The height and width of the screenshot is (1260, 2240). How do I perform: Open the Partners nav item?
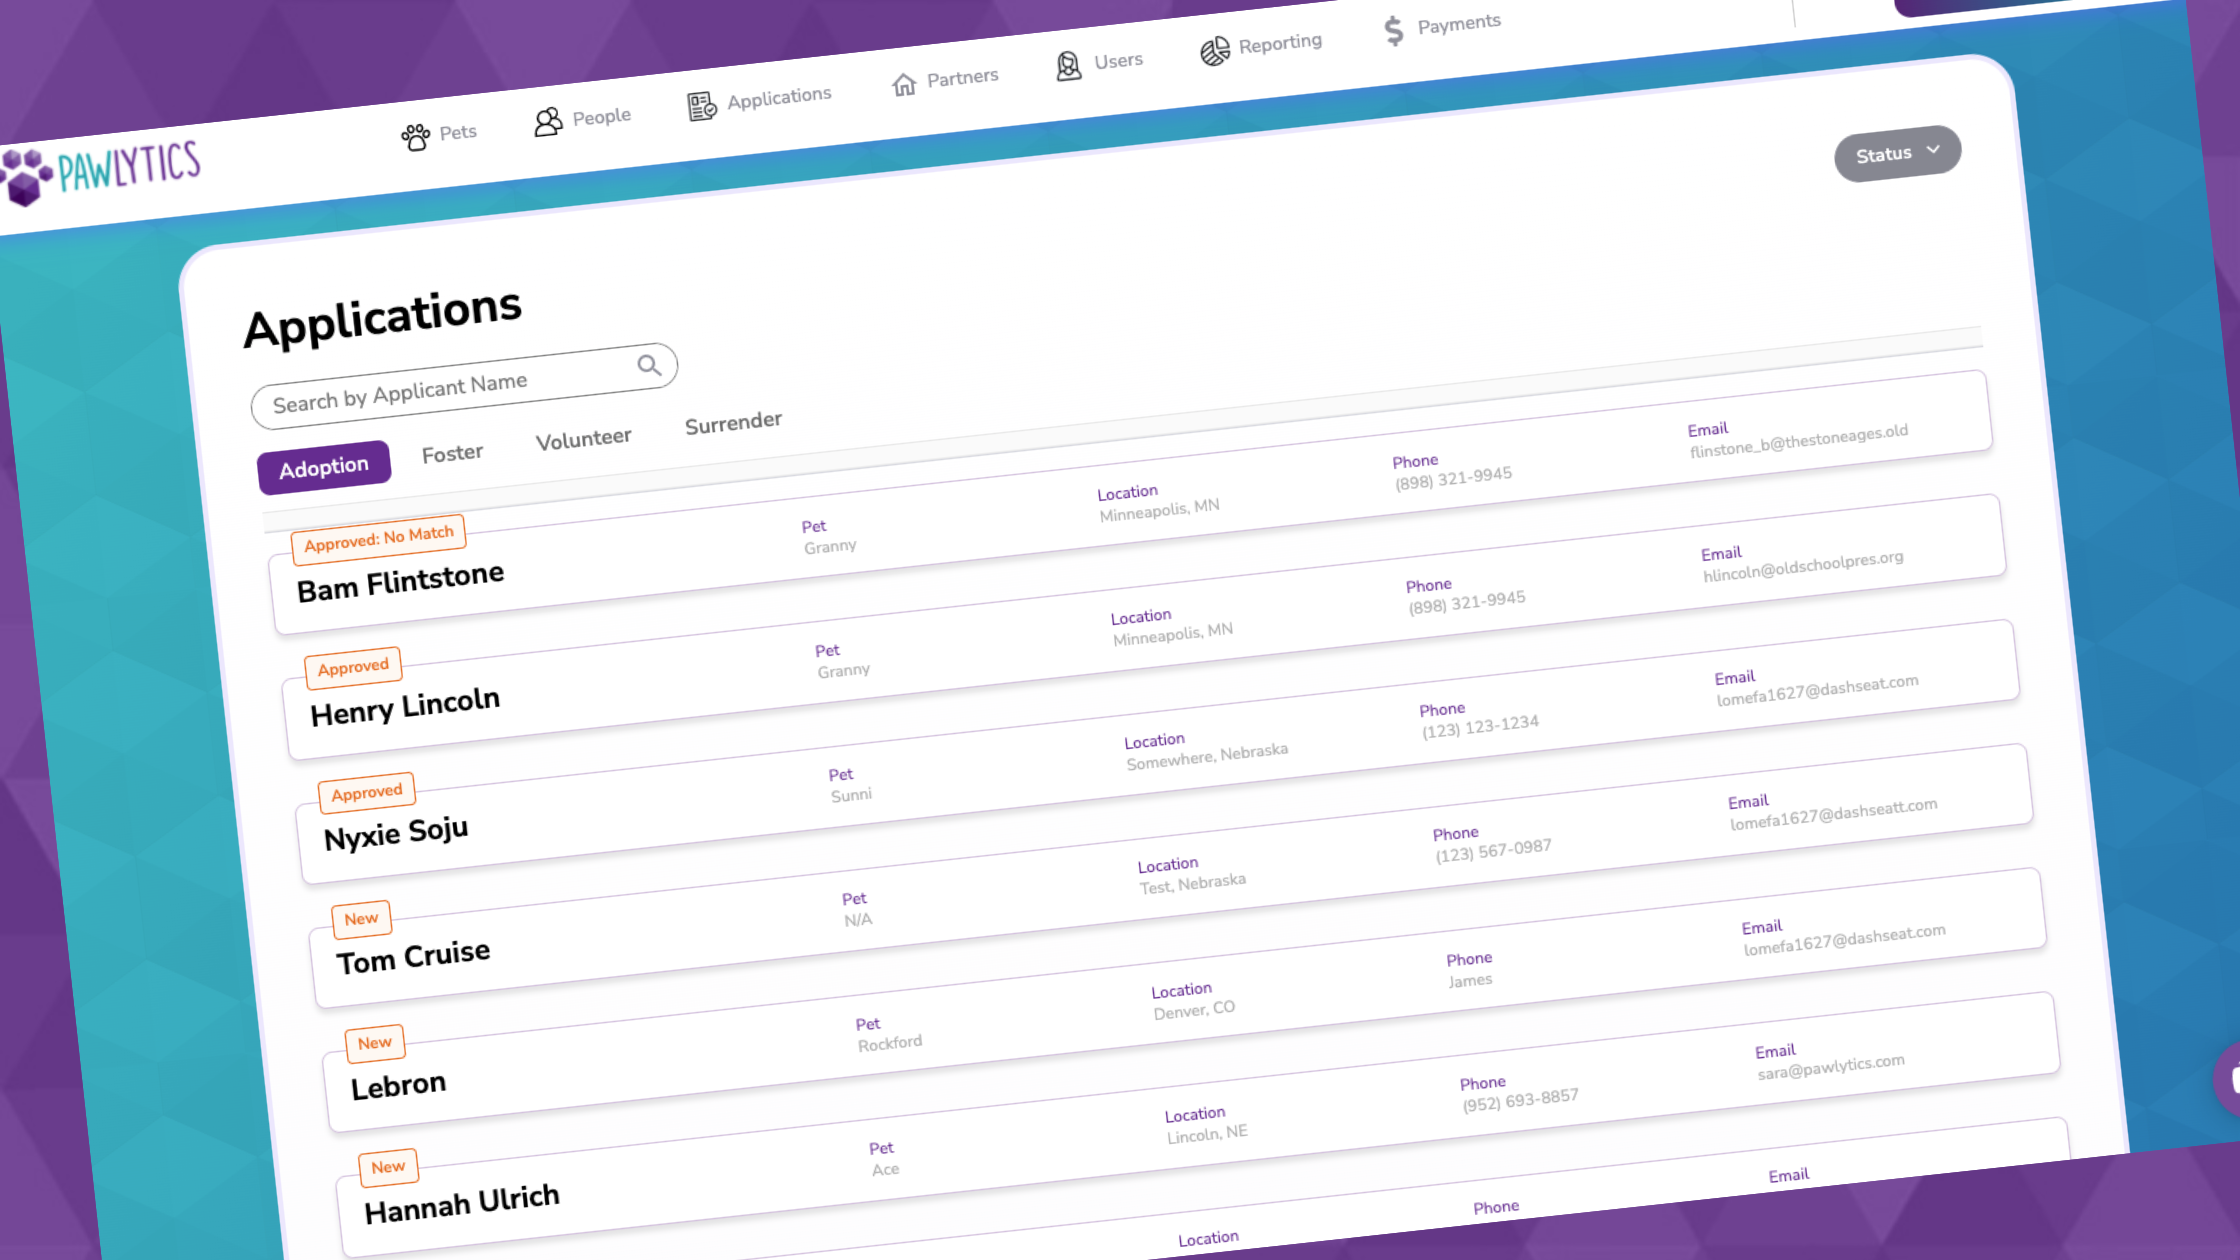coord(945,80)
